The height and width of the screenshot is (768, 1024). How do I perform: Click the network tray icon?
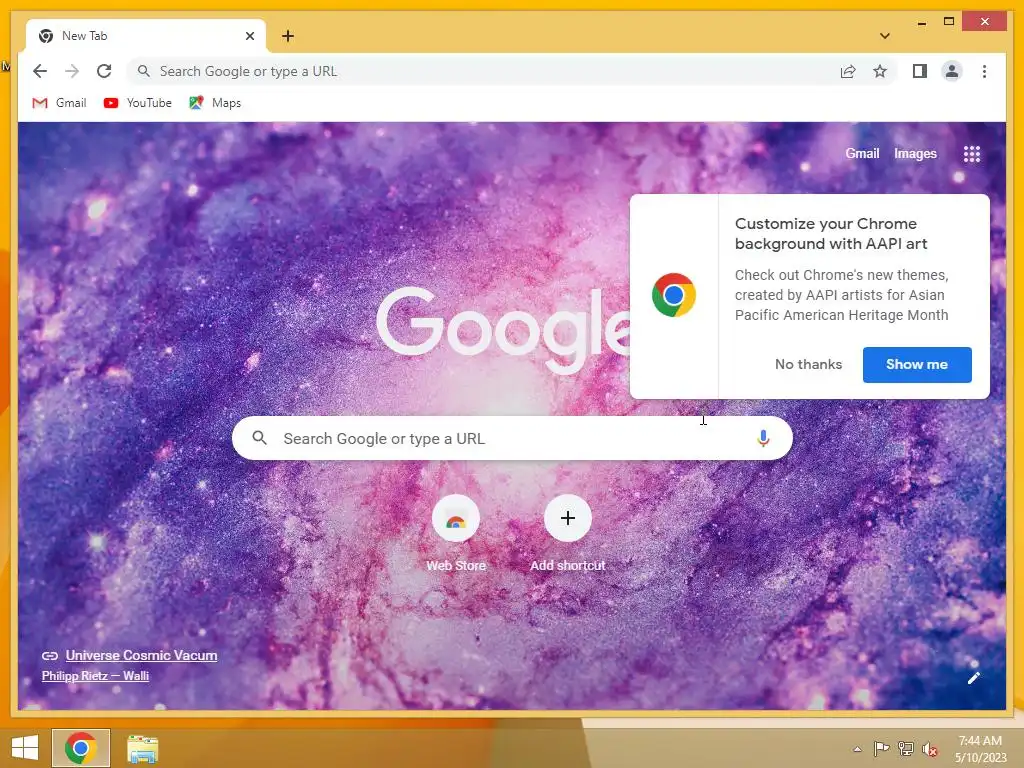pyautogui.click(x=906, y=748)
